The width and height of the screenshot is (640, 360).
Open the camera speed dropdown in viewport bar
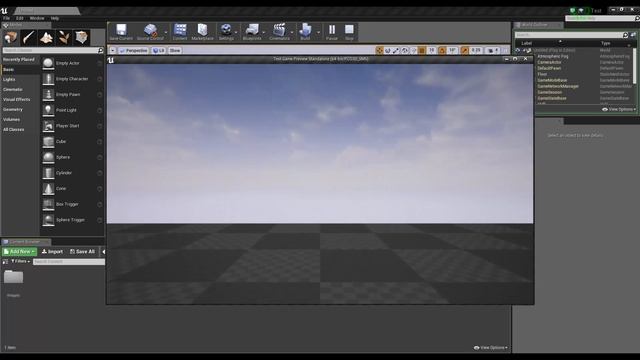click(493, 51)
